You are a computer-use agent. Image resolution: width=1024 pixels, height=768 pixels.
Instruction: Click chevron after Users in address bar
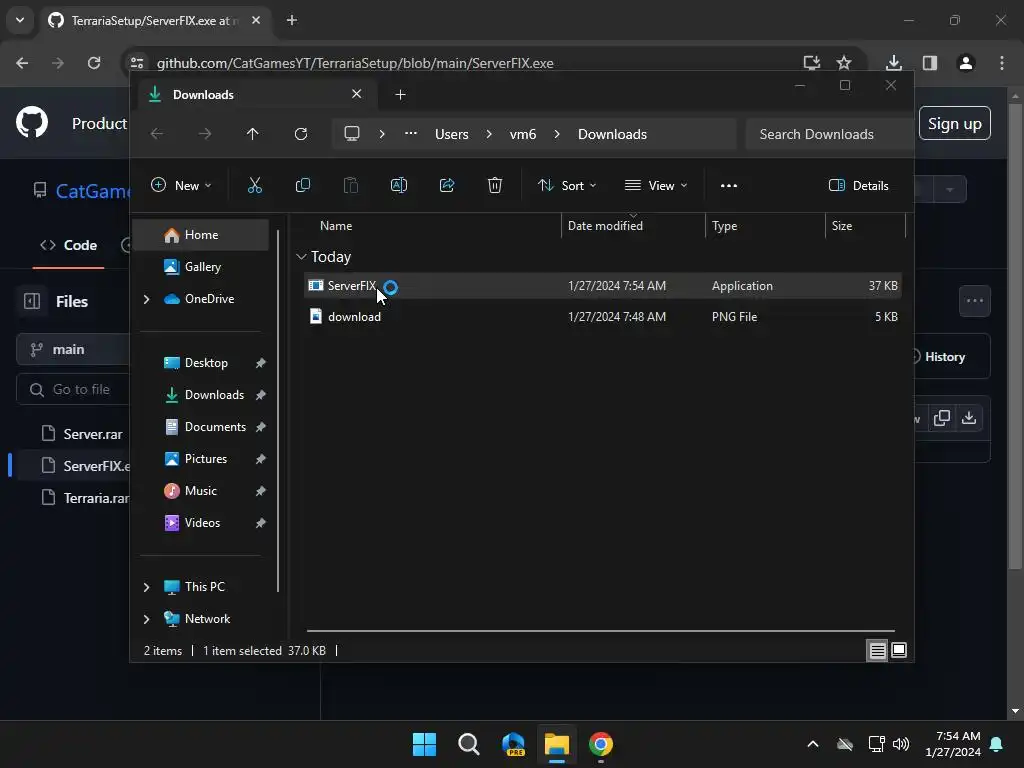[x=488, y=134]
